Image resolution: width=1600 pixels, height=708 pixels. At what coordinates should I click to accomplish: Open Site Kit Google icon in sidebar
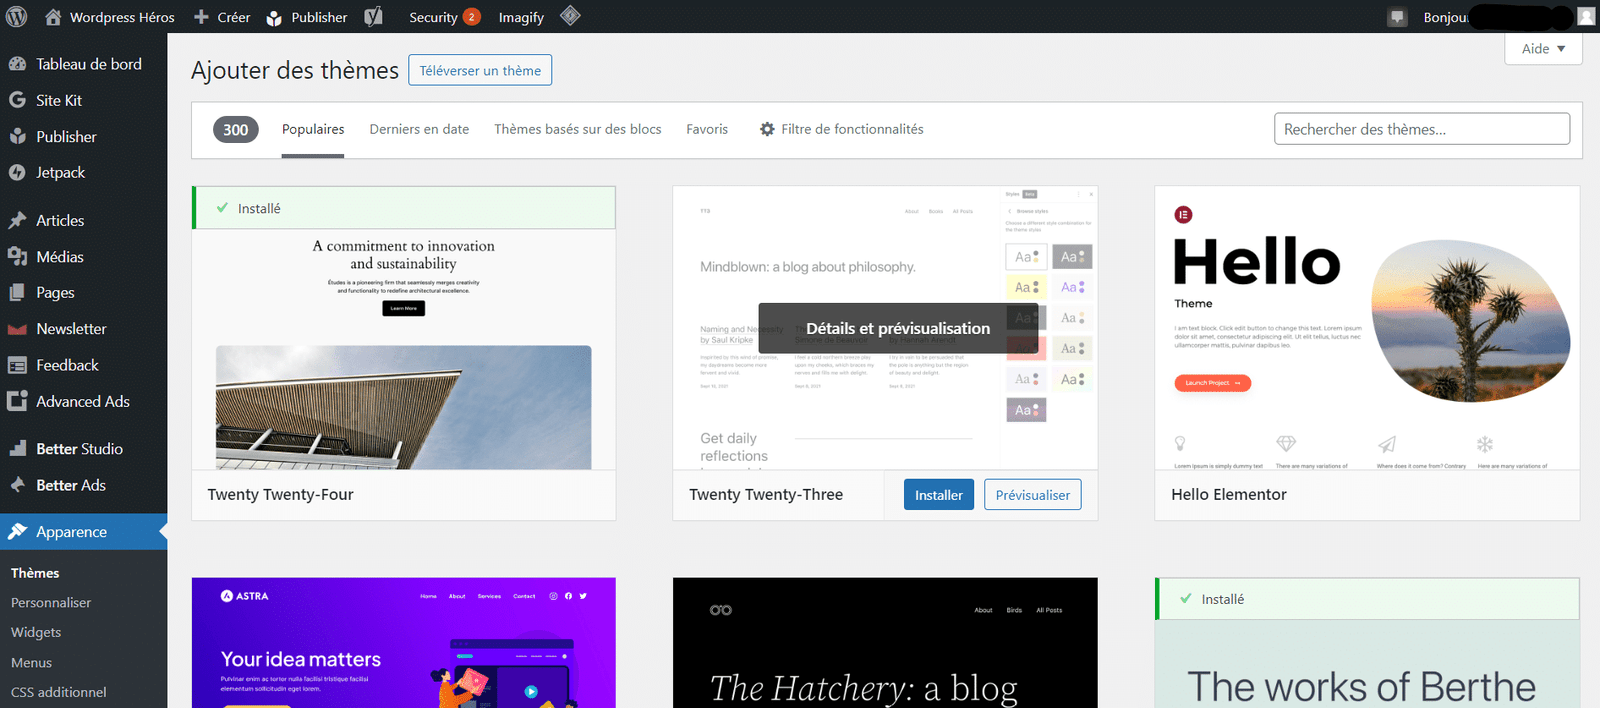pos(17,100)
